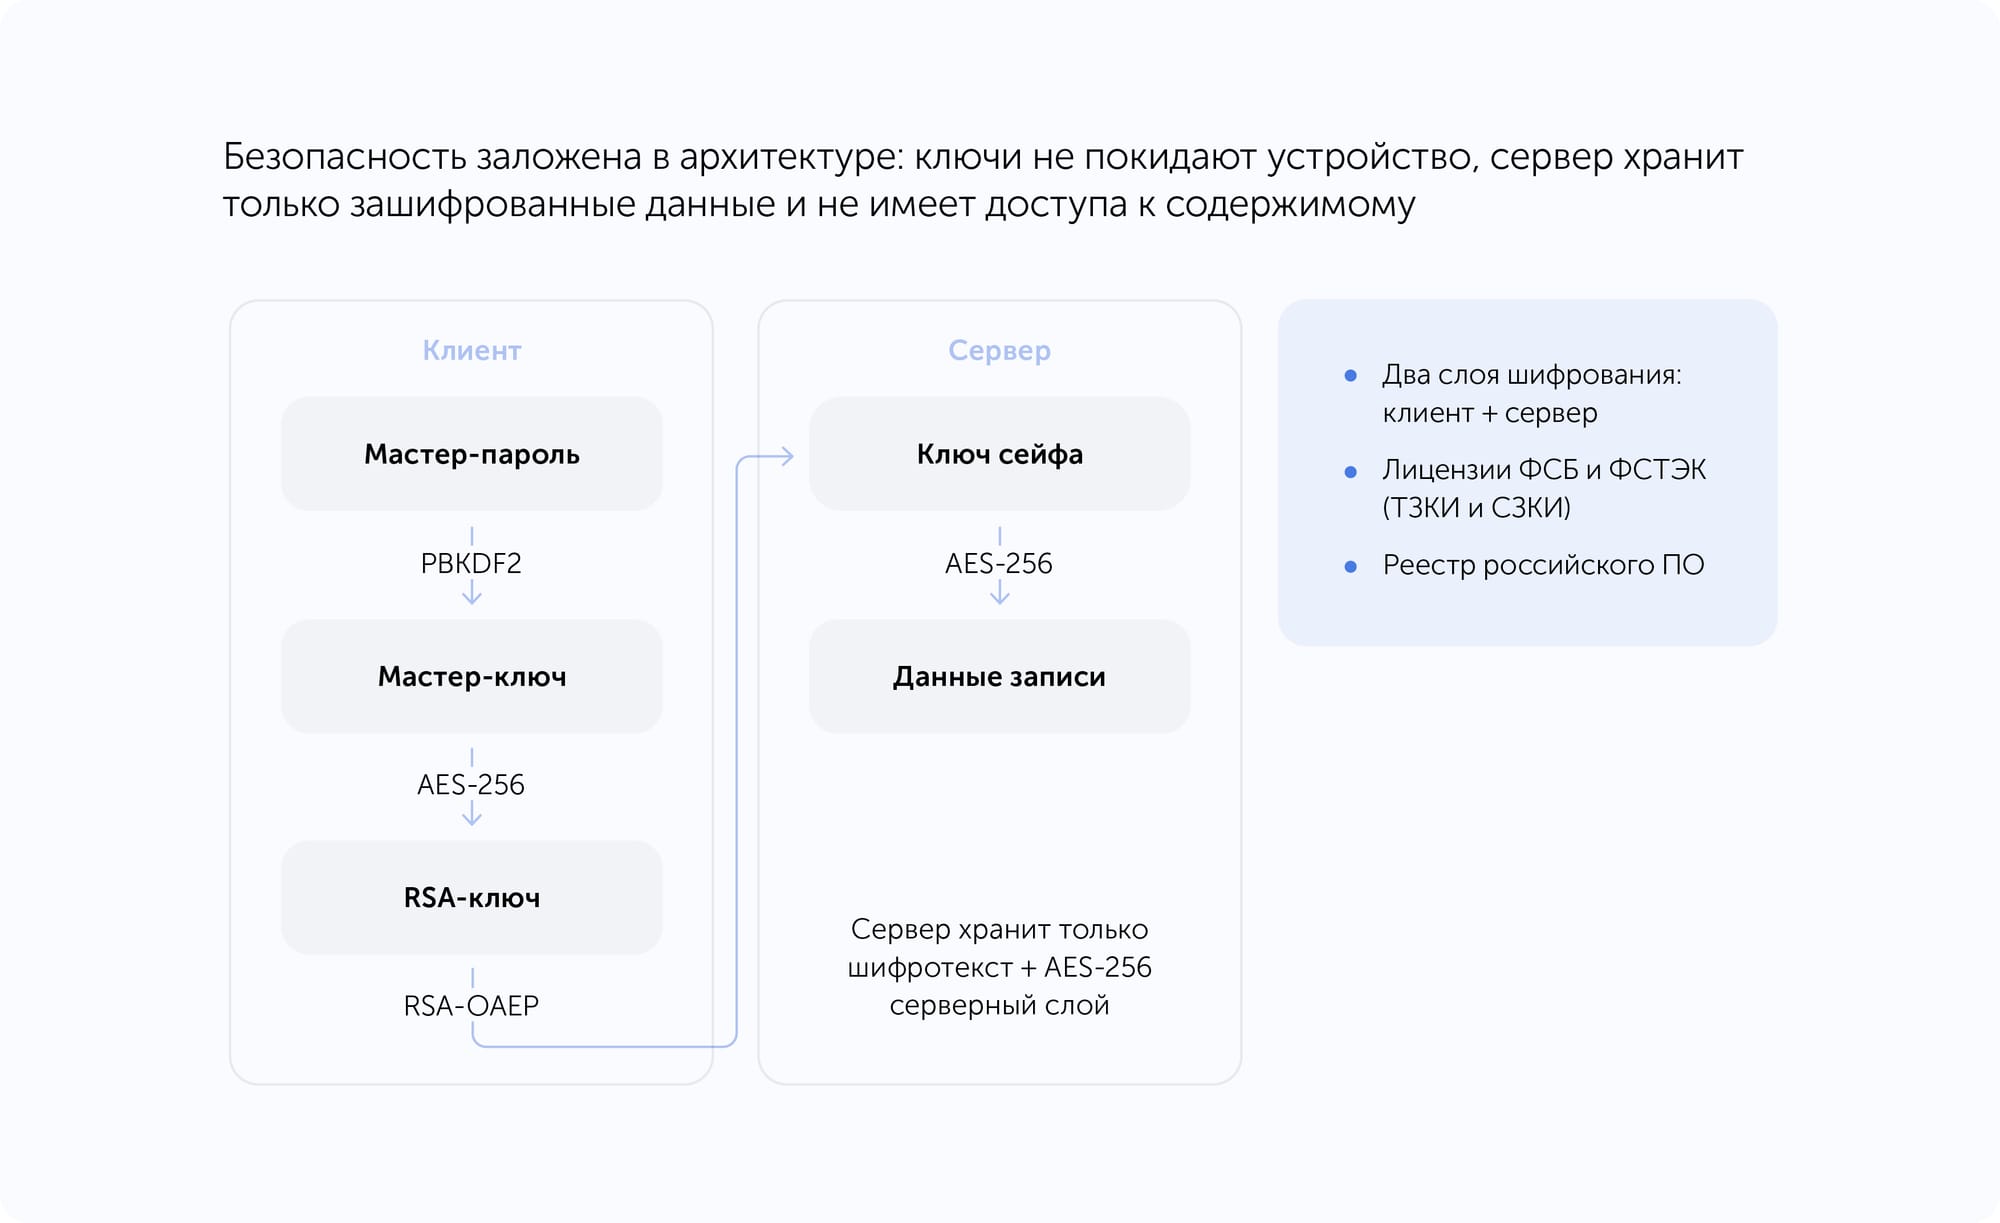Expand the arrow below the server AES-256 label

[x=998, y=595]
